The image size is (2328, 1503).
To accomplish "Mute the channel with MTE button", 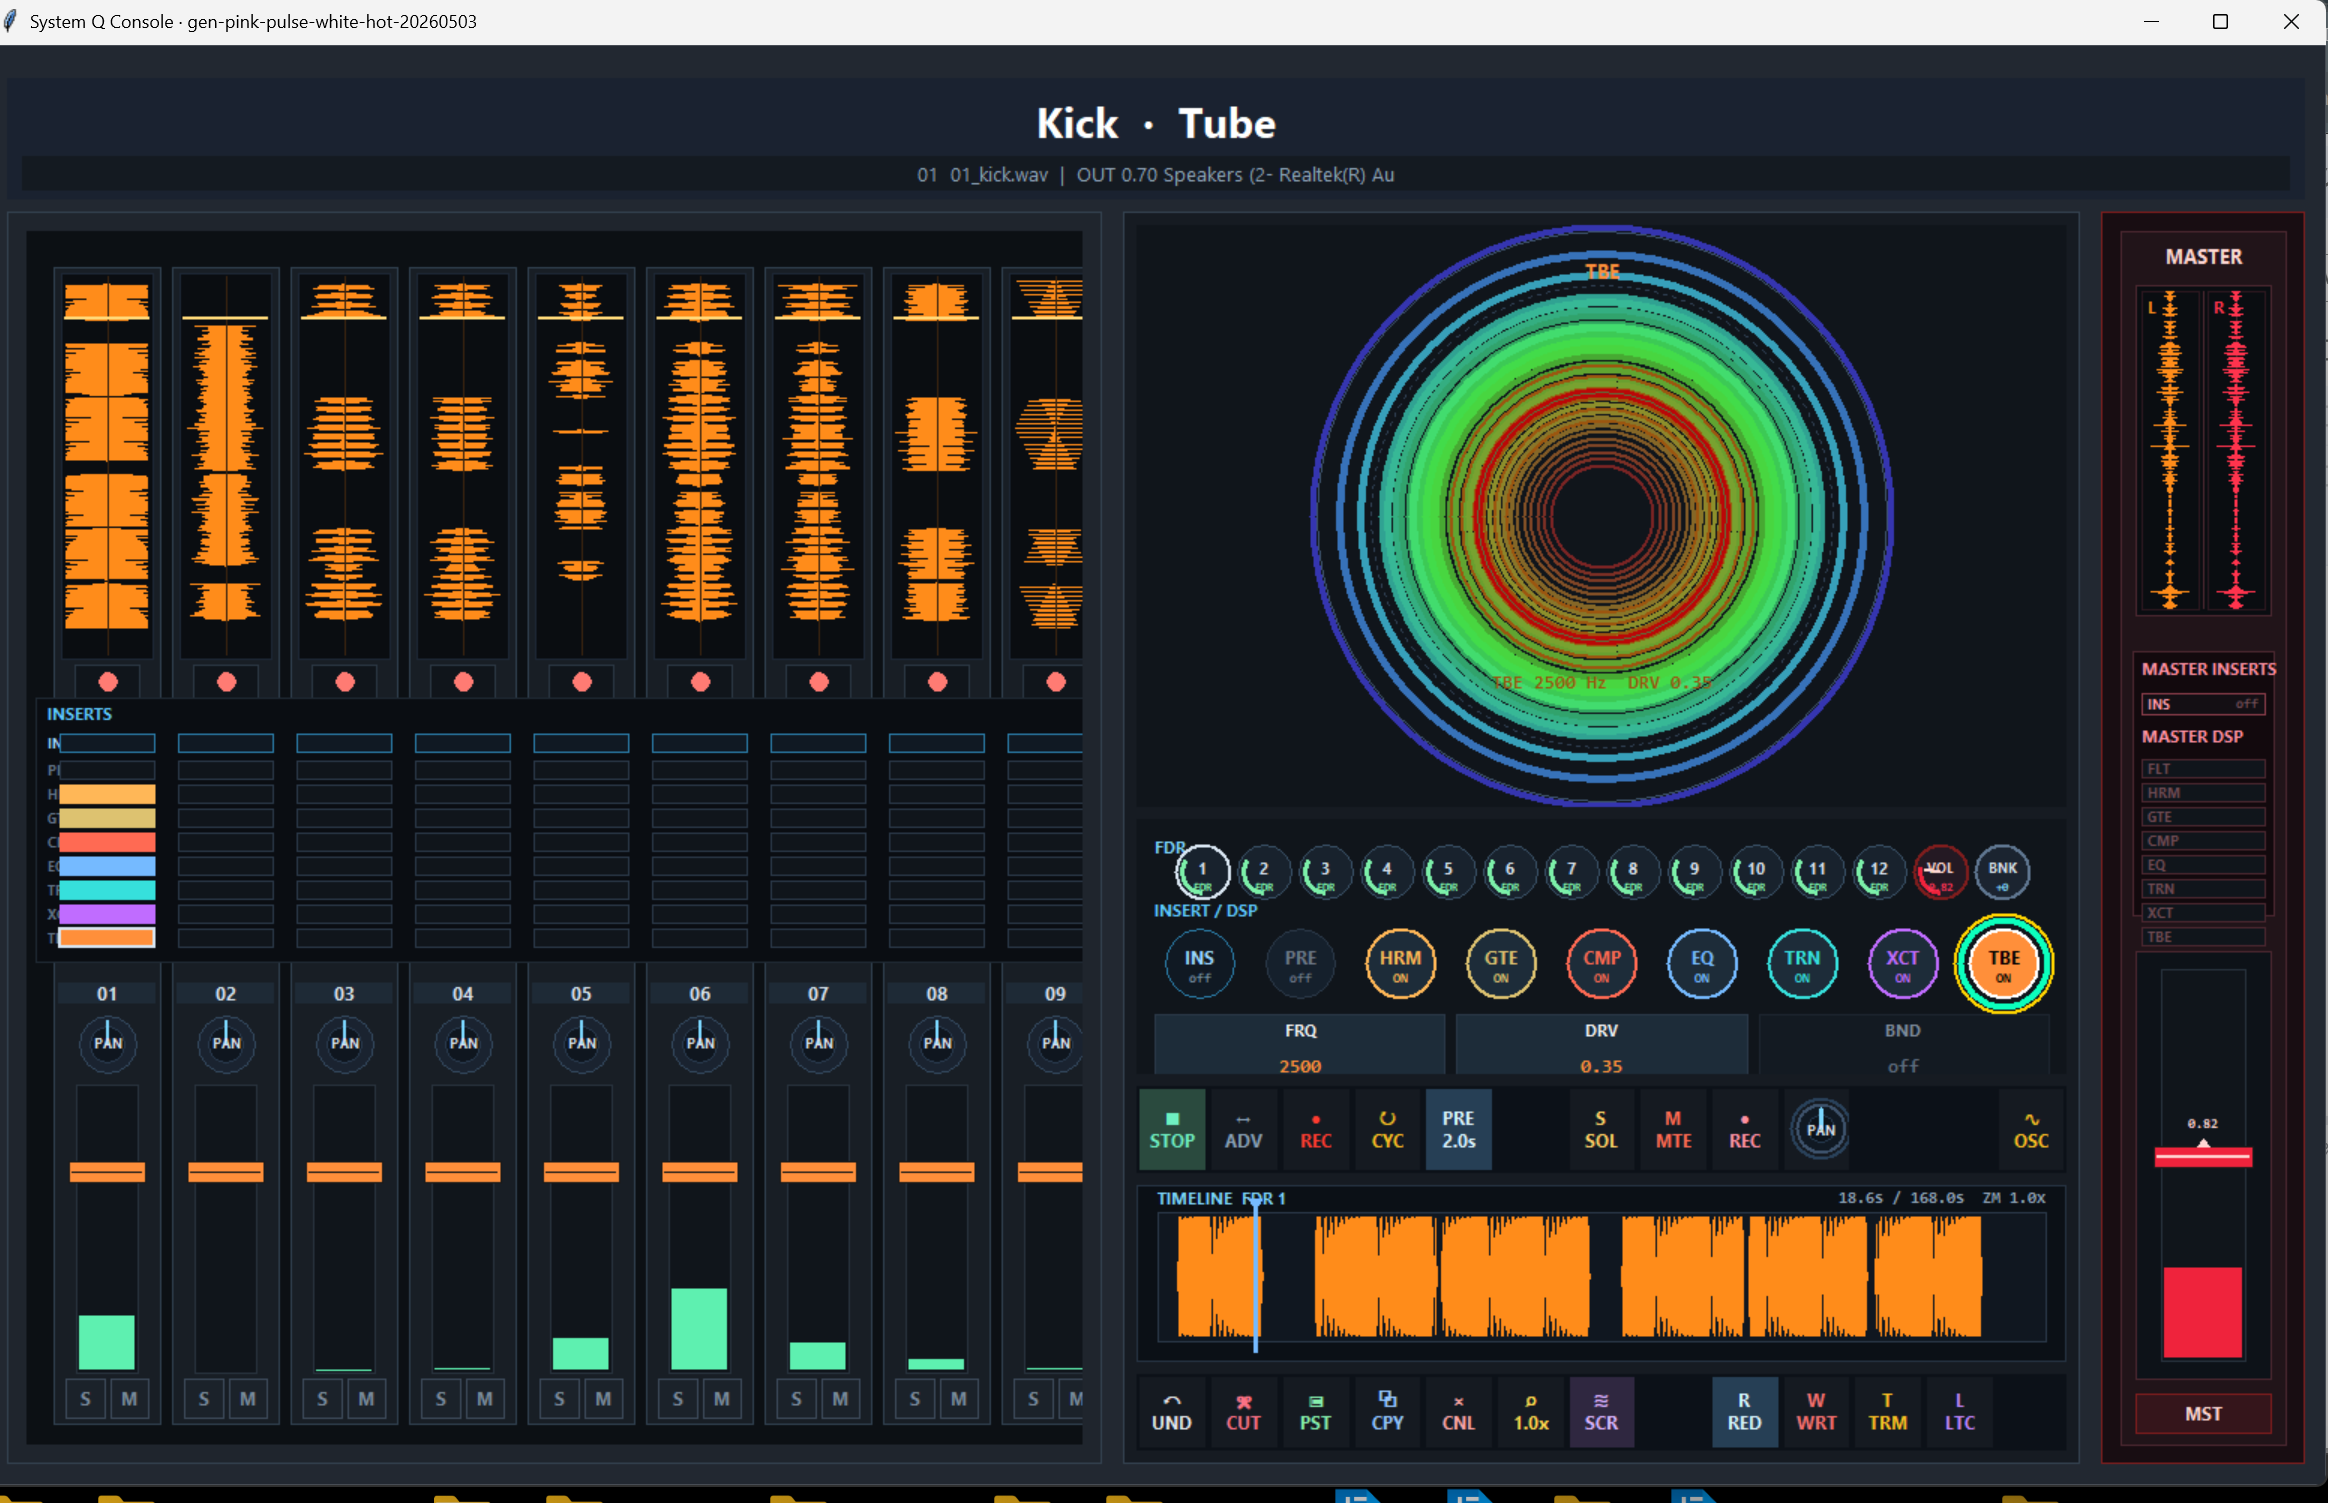I will (1673, 1129).
